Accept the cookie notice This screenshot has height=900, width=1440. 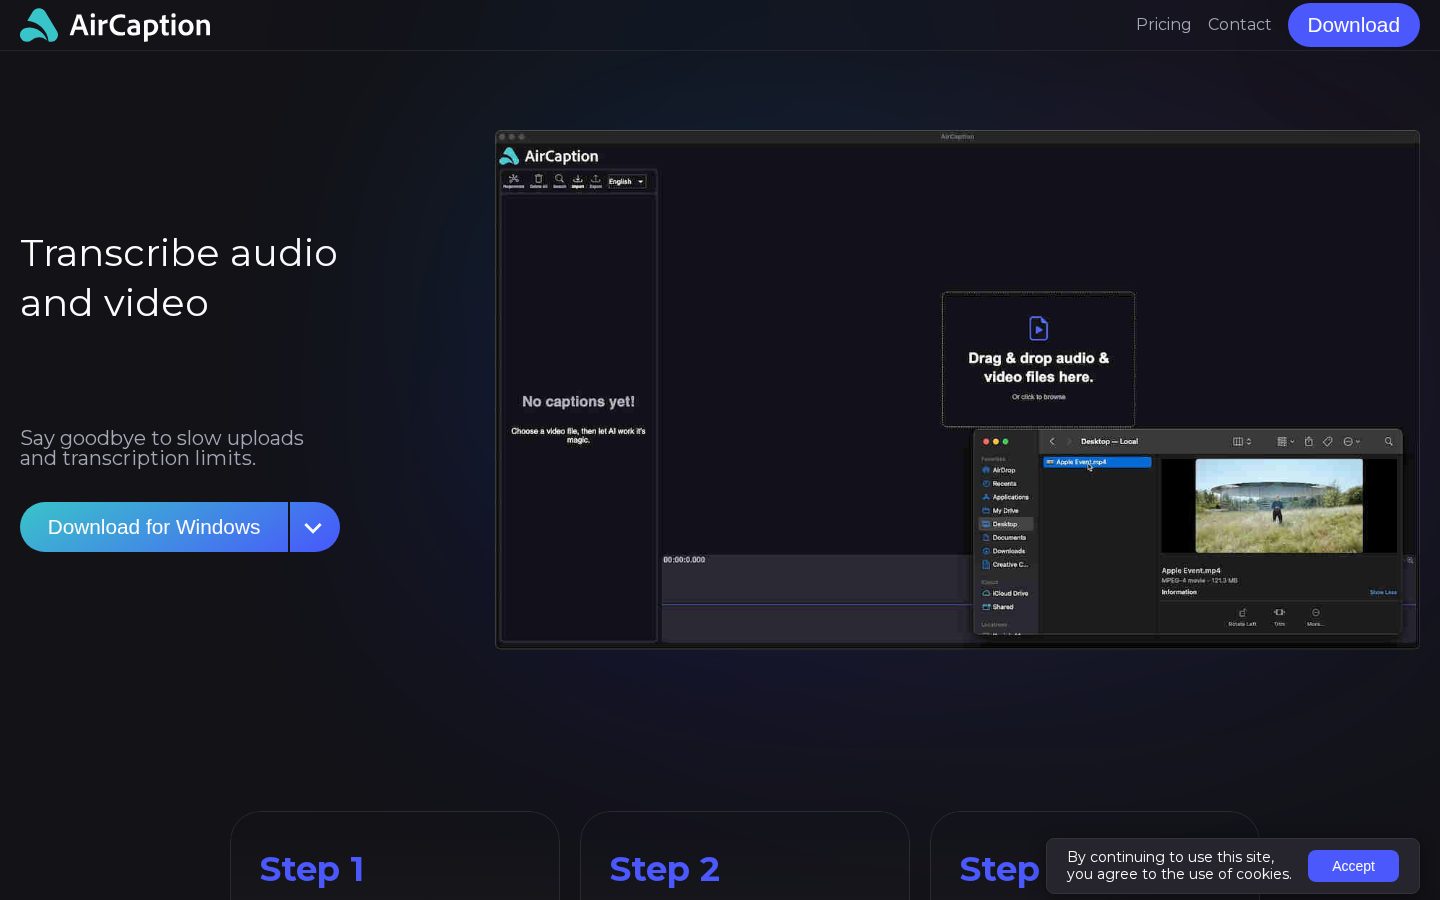point(1353,866)
